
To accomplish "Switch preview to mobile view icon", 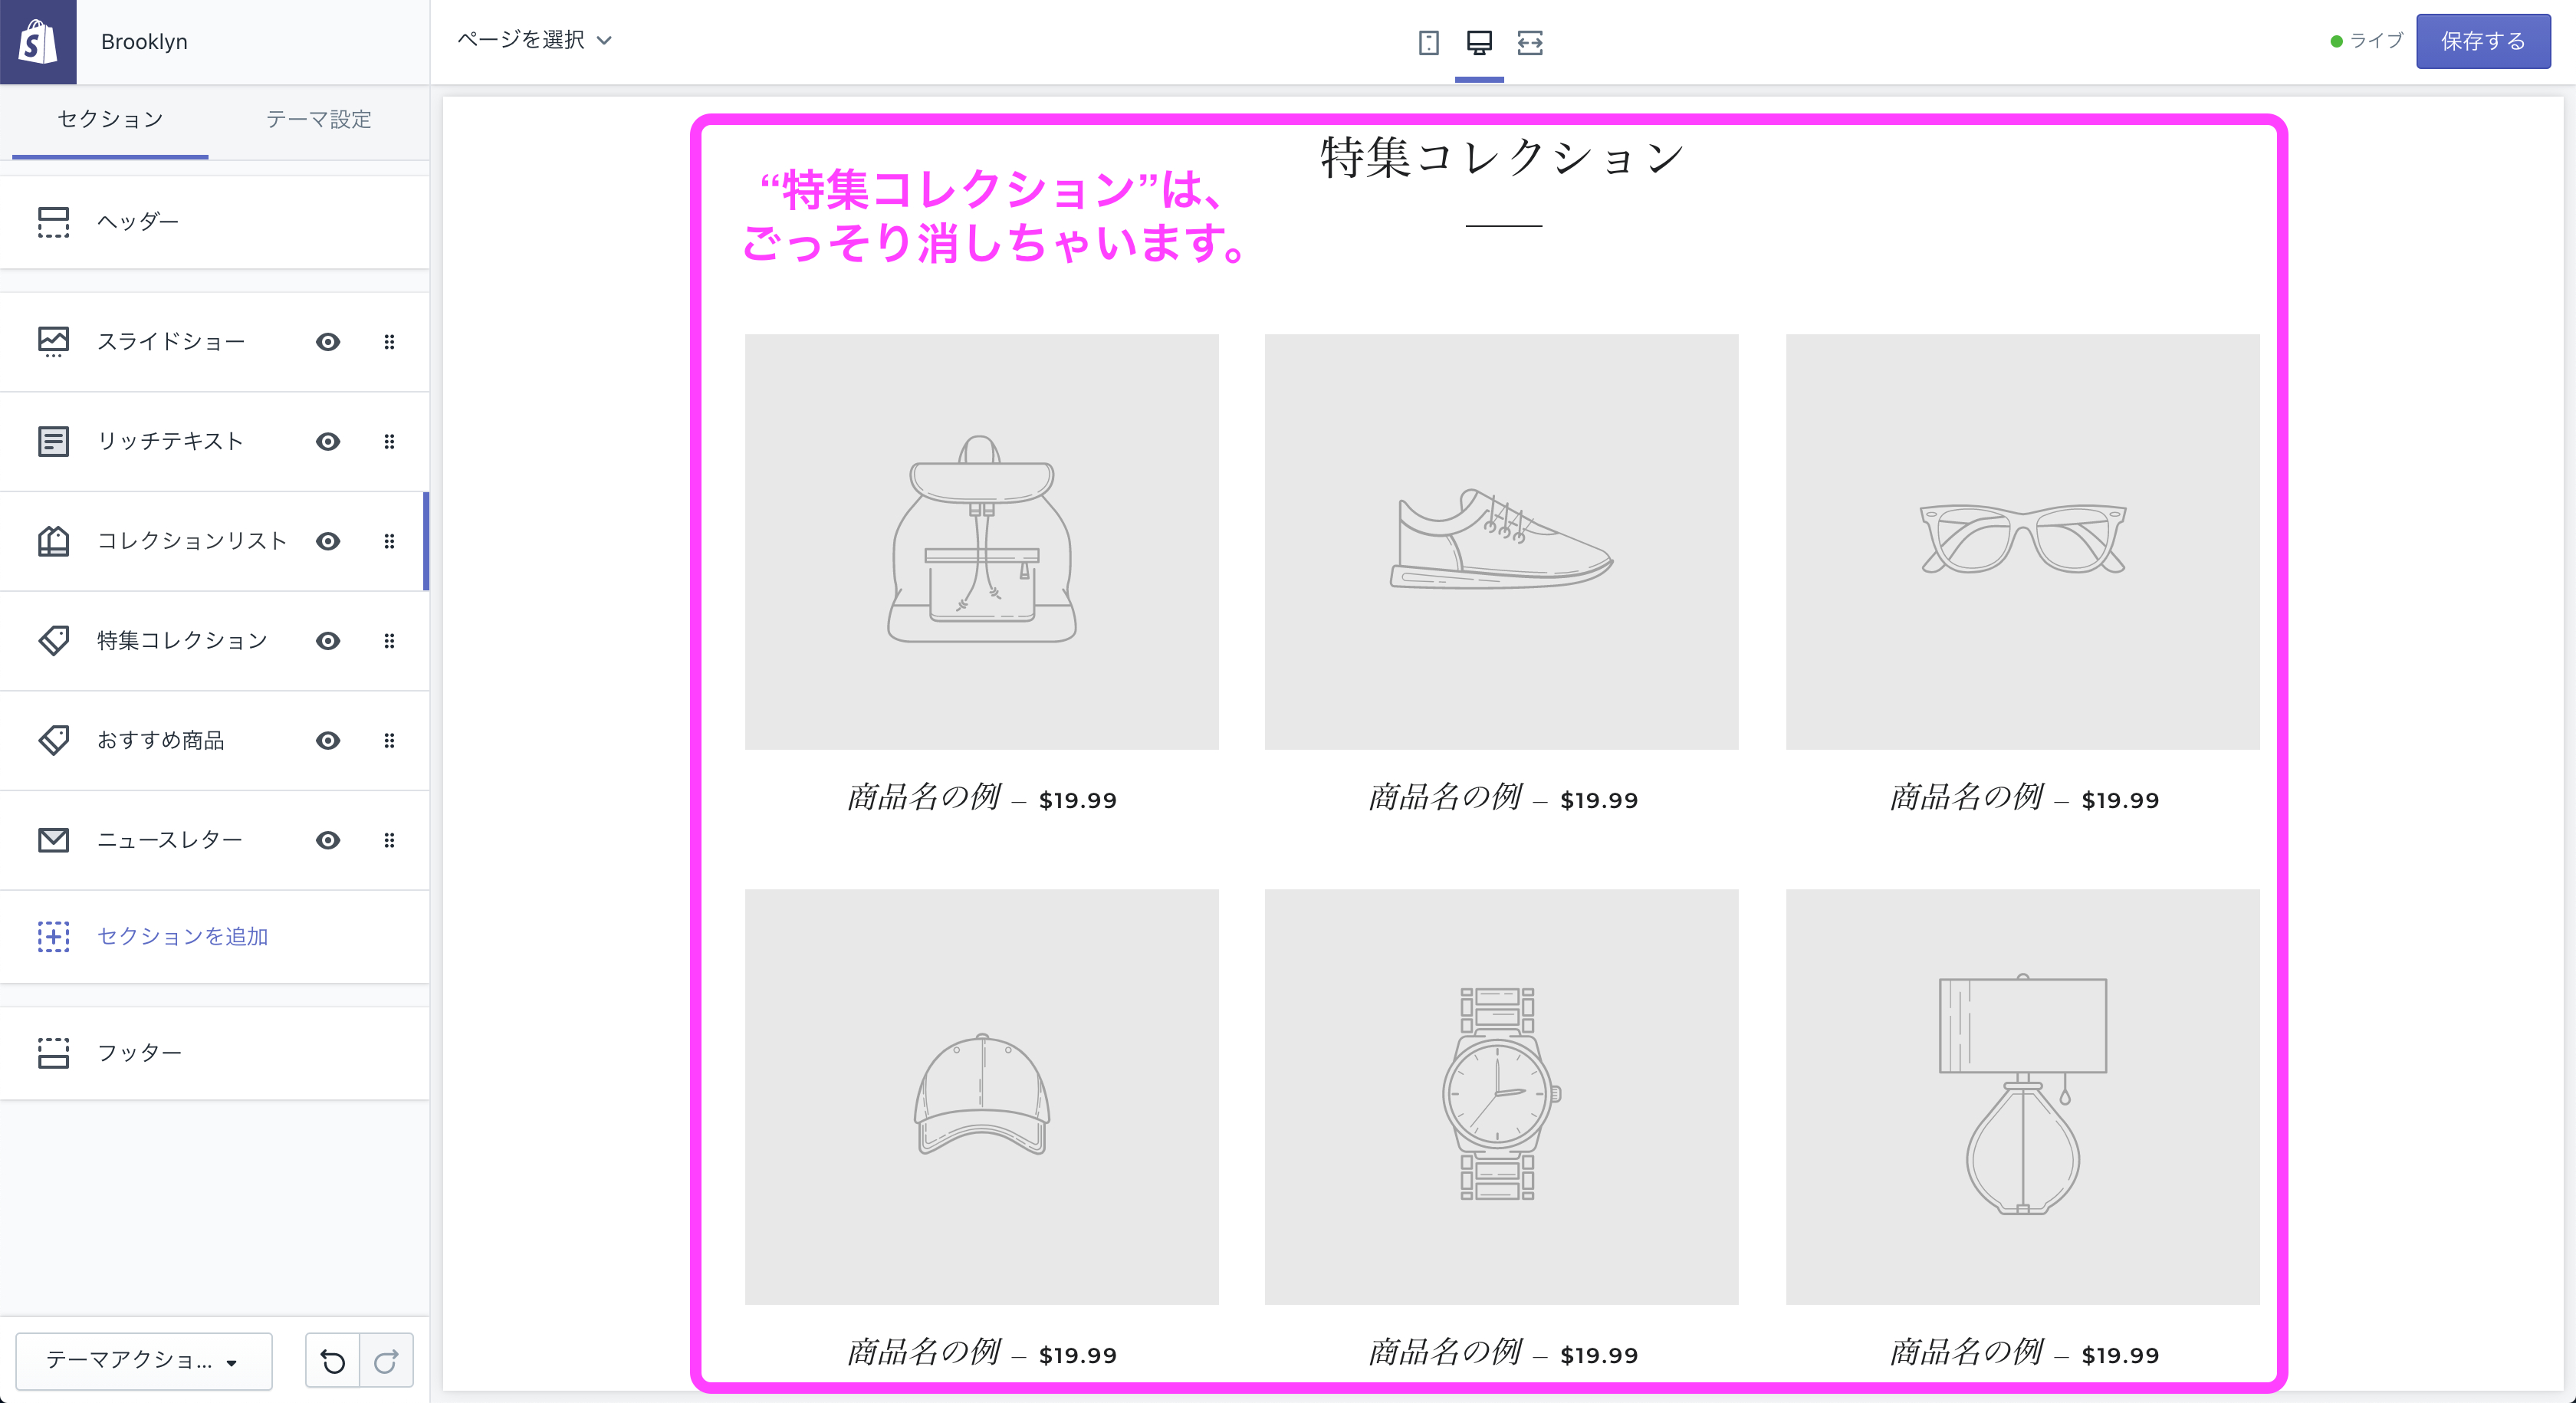I will [x=1428, y=43].
